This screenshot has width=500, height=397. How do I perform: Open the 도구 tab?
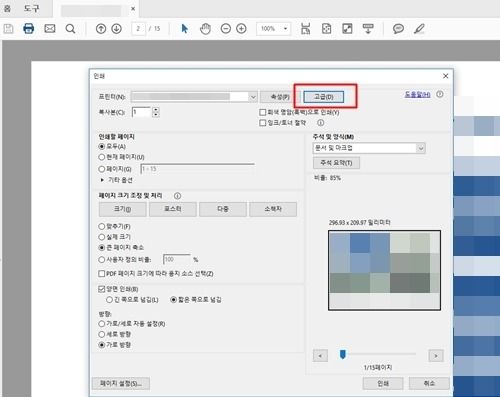coord(31,8)
